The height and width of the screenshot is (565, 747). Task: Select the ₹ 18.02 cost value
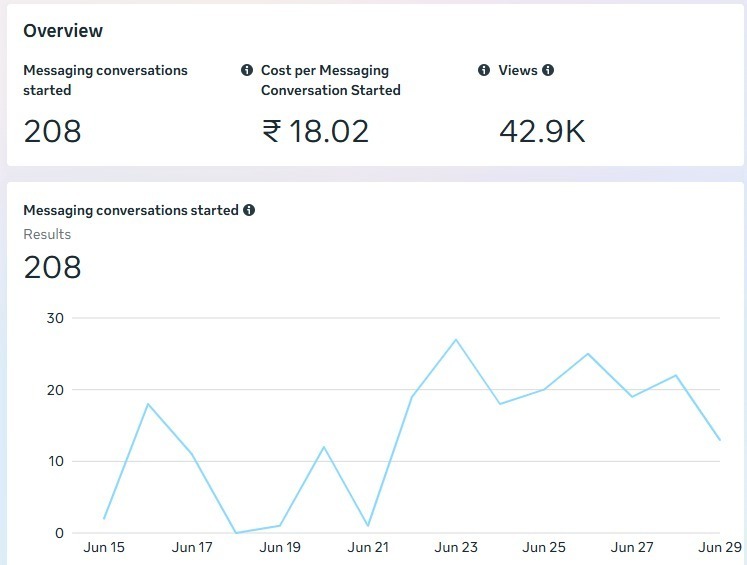point(315,131)
